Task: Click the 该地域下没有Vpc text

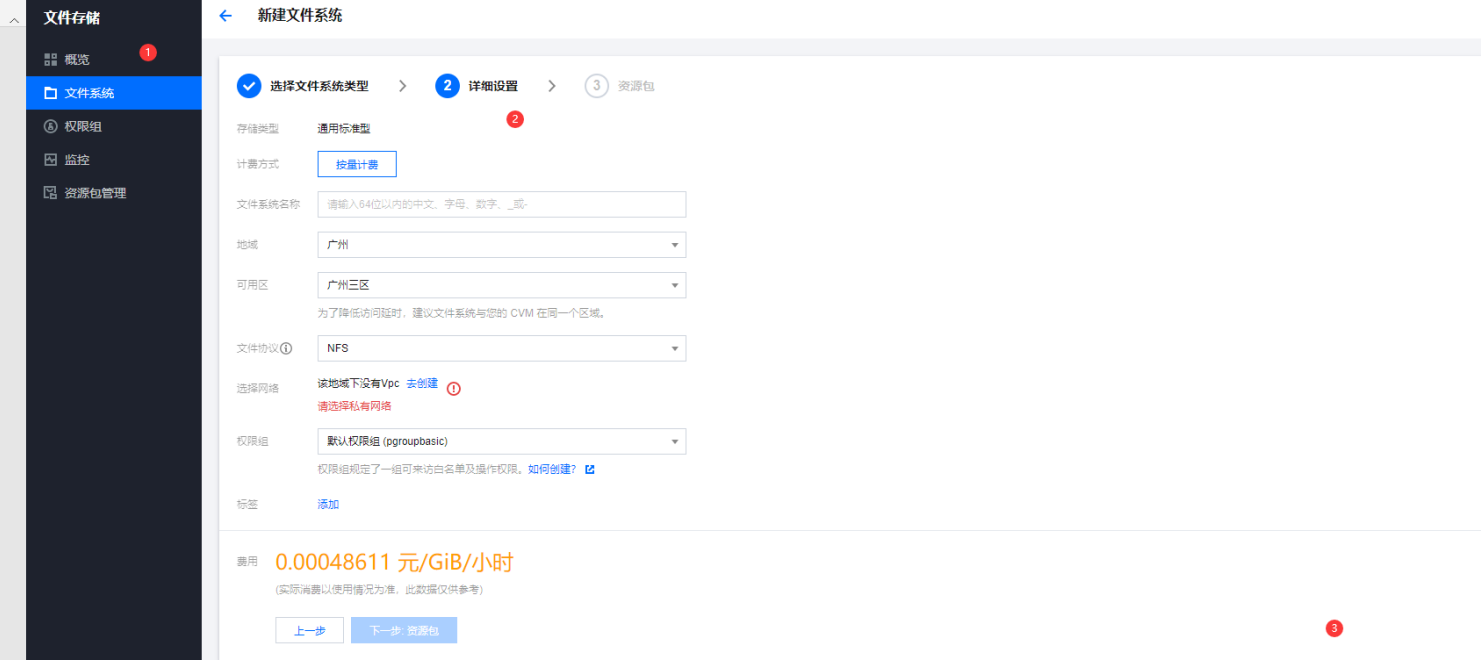Action: (358, 384)
